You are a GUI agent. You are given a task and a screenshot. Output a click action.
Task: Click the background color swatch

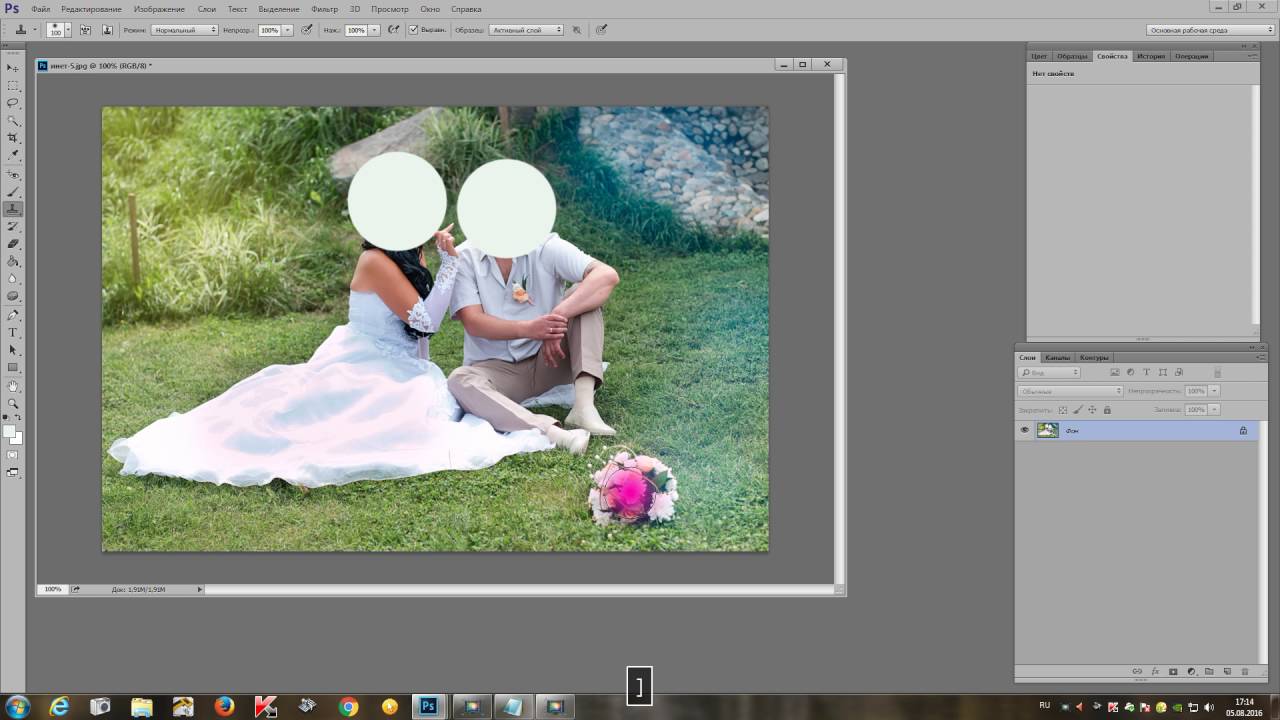(x=17, y=438)
